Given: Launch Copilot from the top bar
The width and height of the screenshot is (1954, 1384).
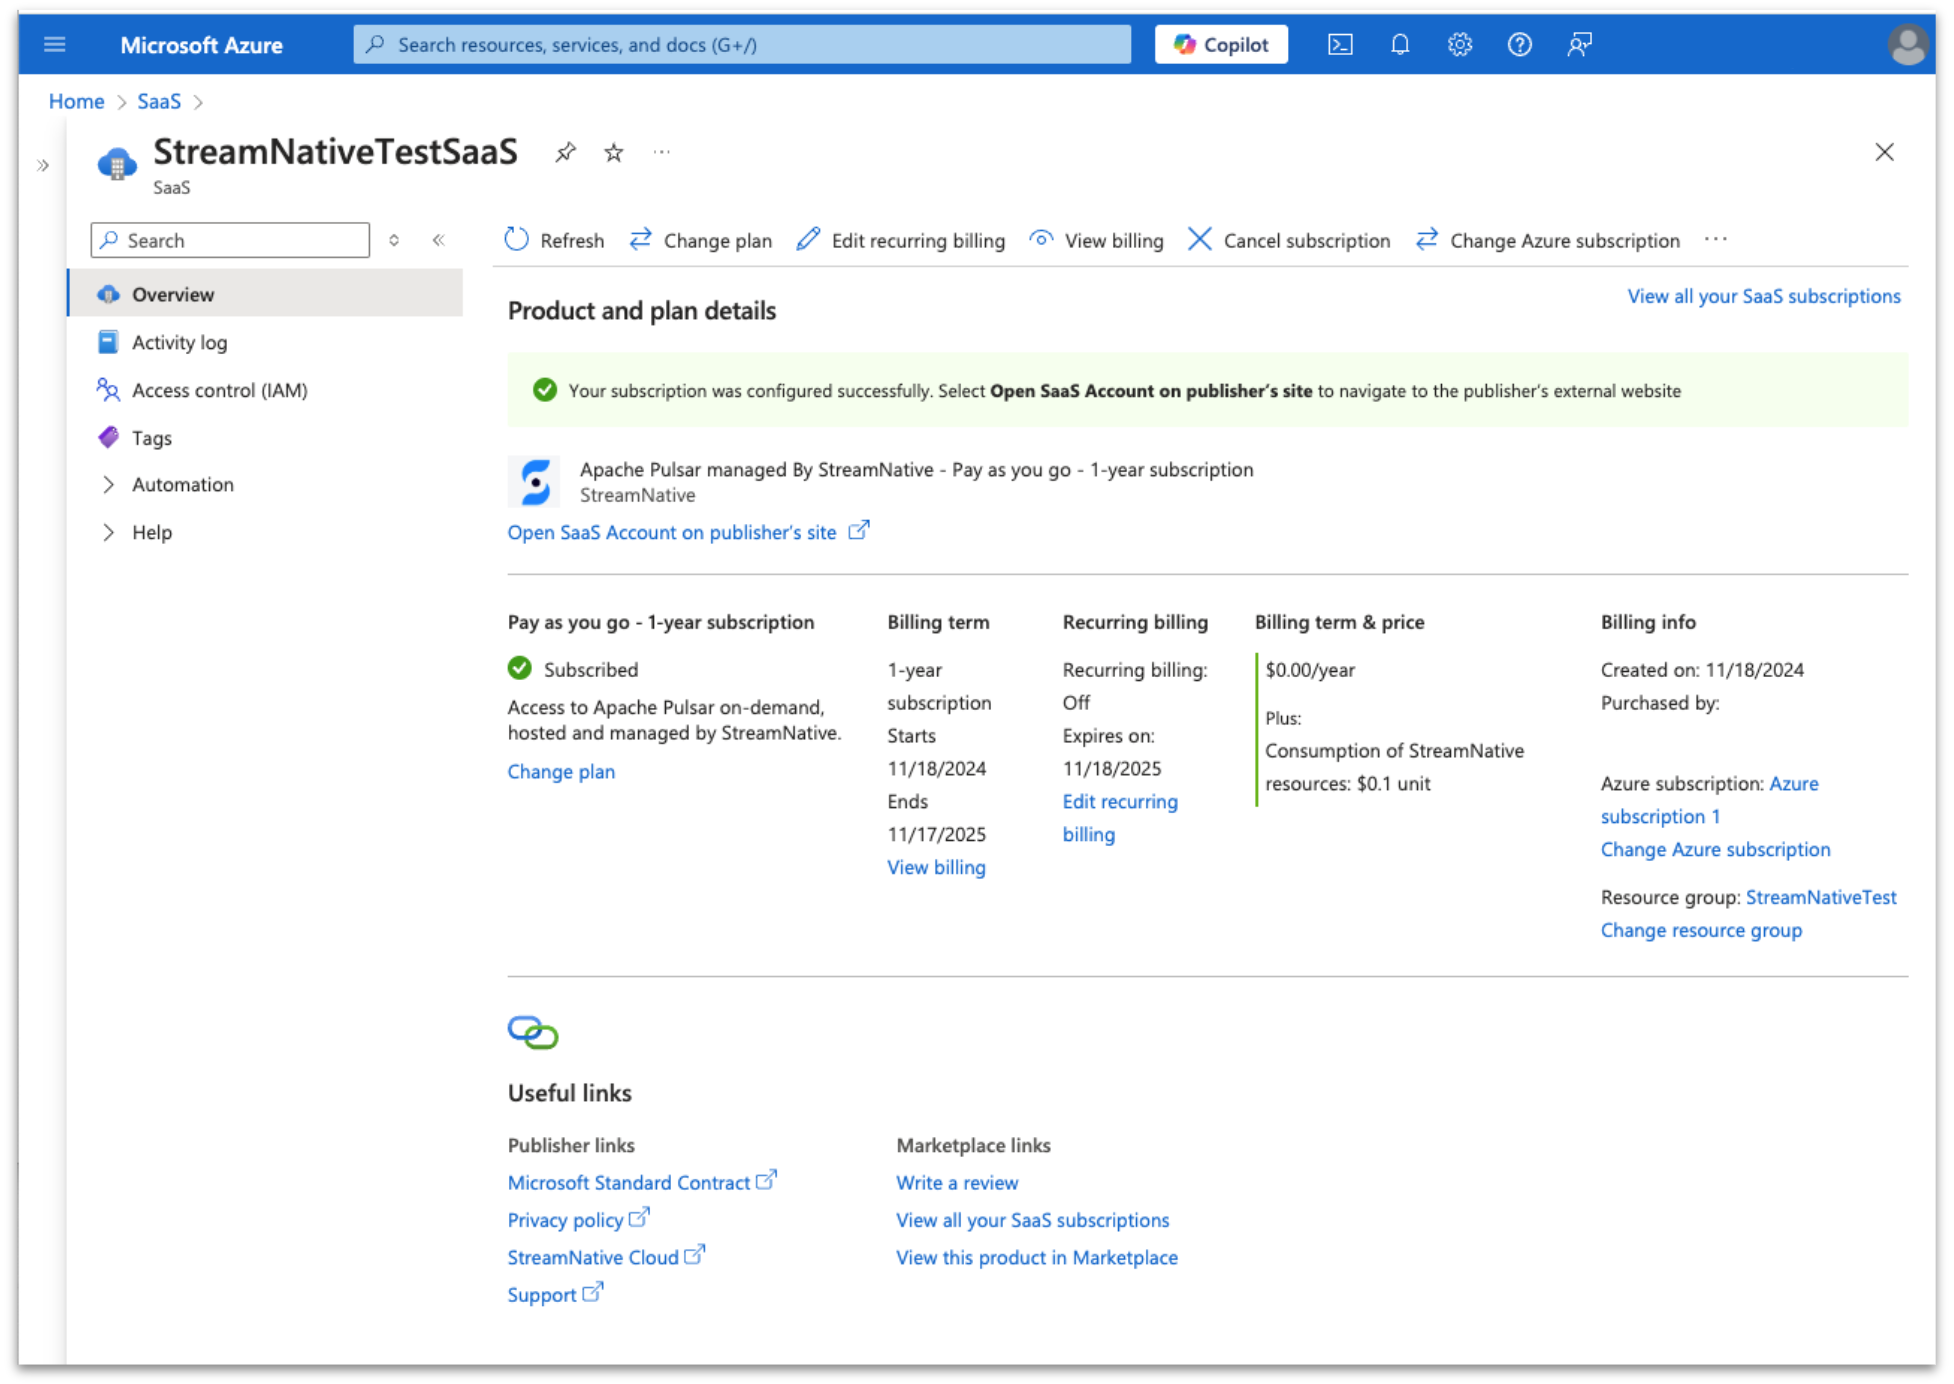Looking at the screenshot, I should click(x=1221, y=44).
